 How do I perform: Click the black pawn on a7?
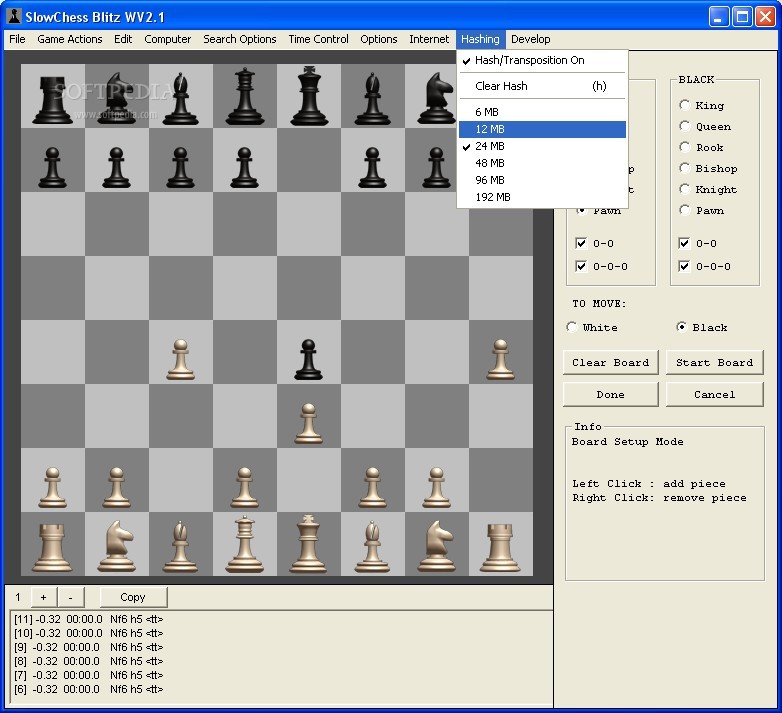[x=52, y=168]
